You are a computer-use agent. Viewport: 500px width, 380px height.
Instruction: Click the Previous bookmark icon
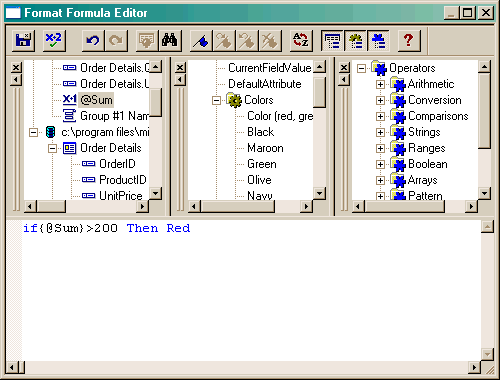247,40
